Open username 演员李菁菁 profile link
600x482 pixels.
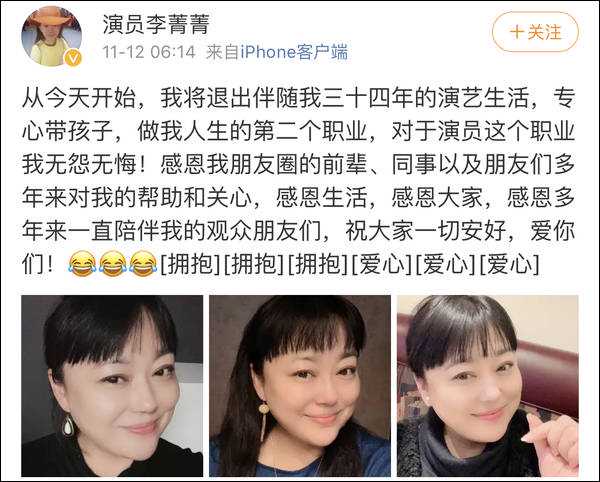pos(156,24)
